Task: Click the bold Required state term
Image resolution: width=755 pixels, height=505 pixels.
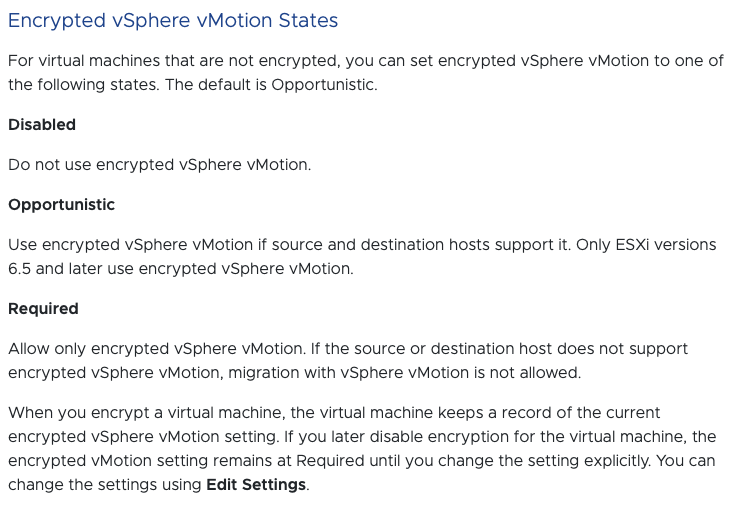Action: 43,309
